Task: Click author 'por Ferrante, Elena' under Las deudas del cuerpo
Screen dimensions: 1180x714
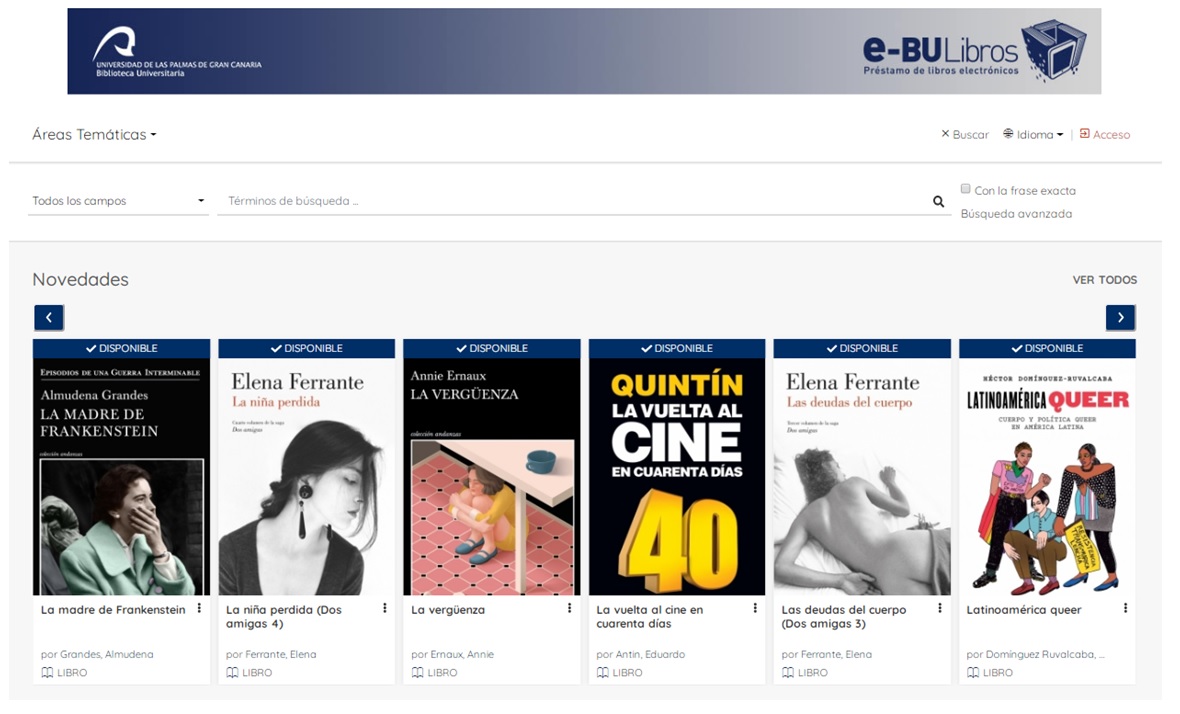Action: coord(826,655)
